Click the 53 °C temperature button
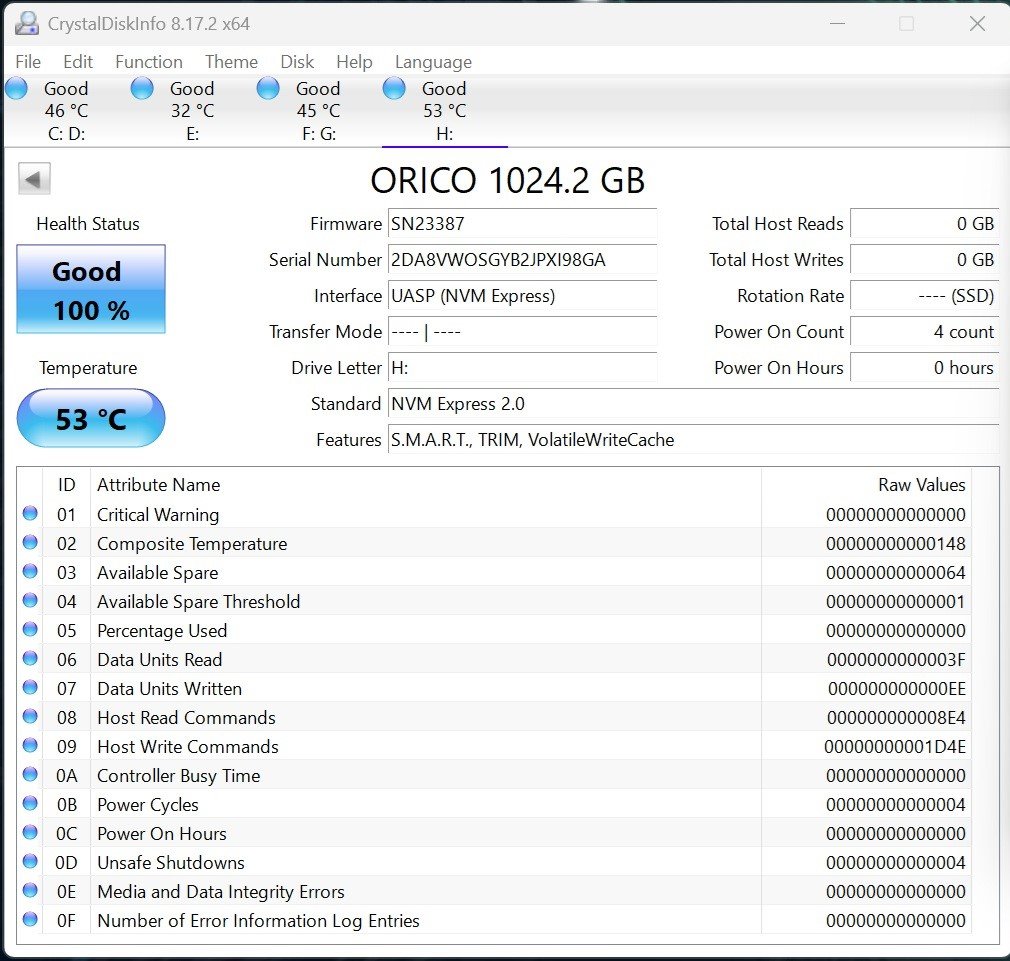 point(91,418)
